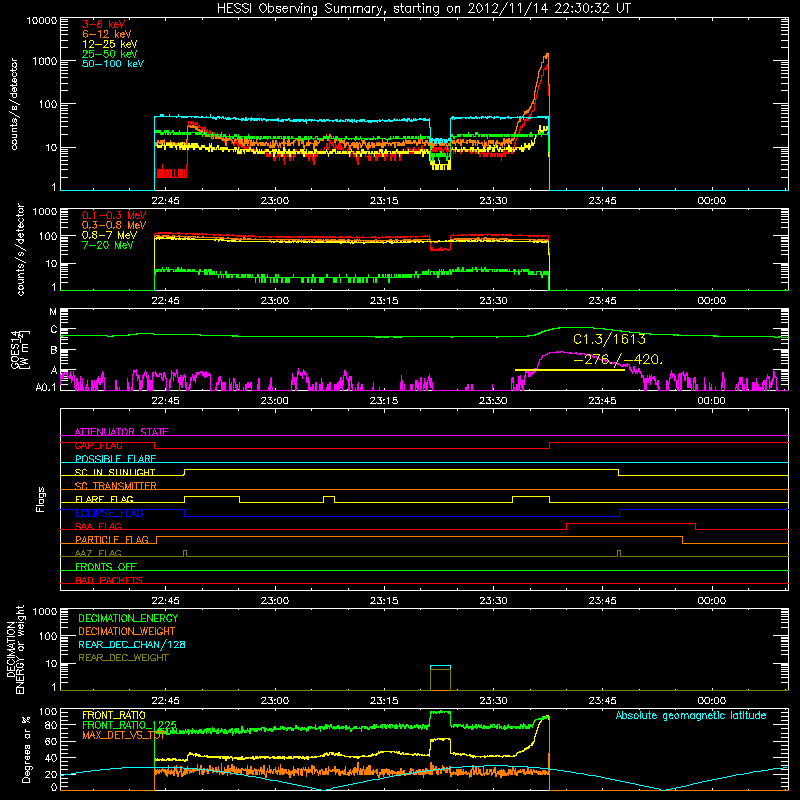800x800 pixels.
Task: Click the yellow flare duration bar in GOES panel
Action: [570, 370]
